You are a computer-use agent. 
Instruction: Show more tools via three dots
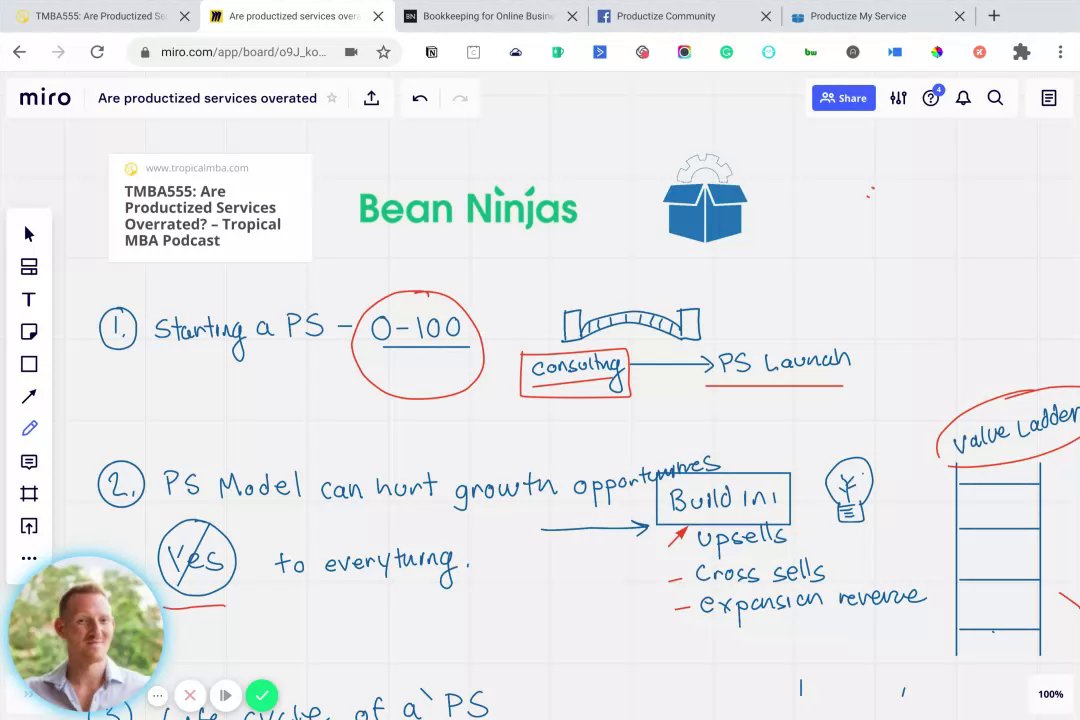tap(29, 558)
